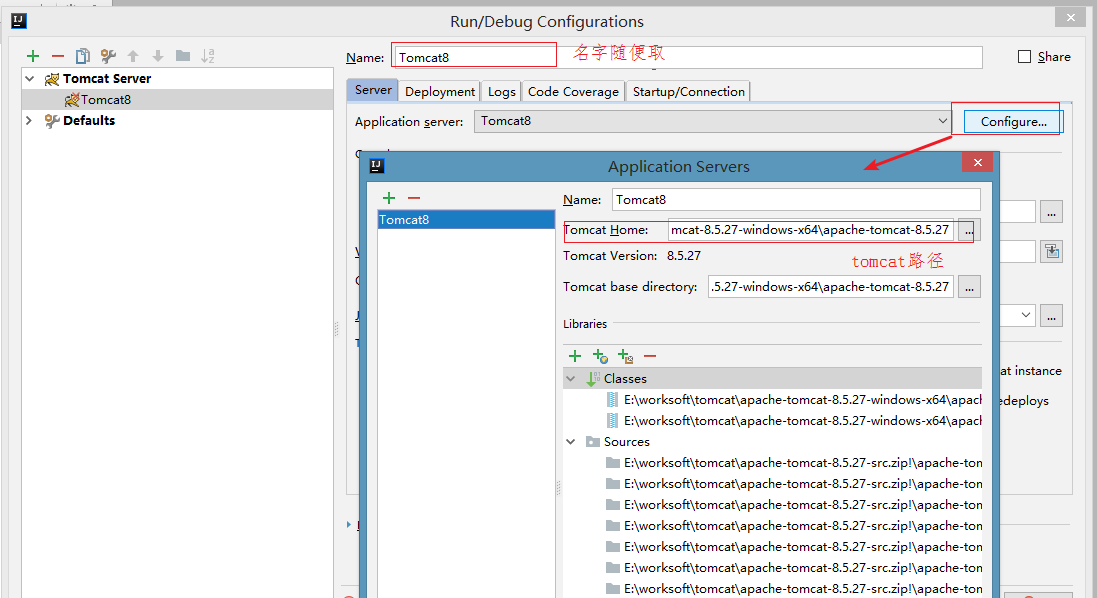1097x598 pixels.
Task: Remove a library entry with red minus
Action: click(x=650, y=355)
